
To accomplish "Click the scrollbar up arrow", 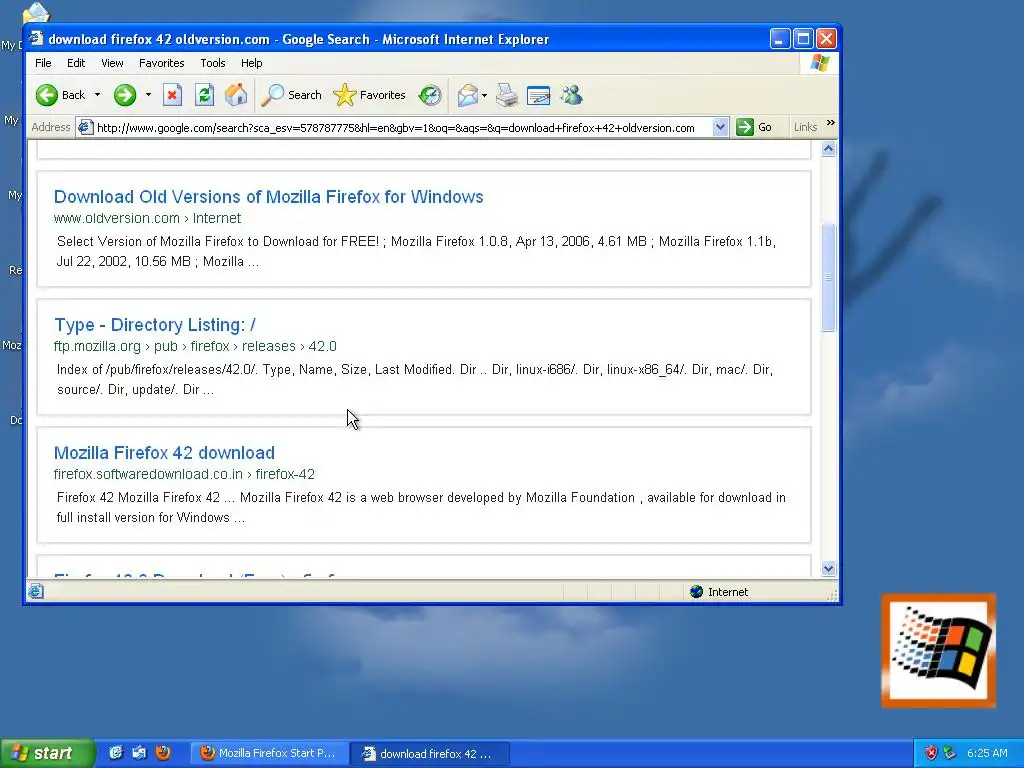I will coord(828,149).
